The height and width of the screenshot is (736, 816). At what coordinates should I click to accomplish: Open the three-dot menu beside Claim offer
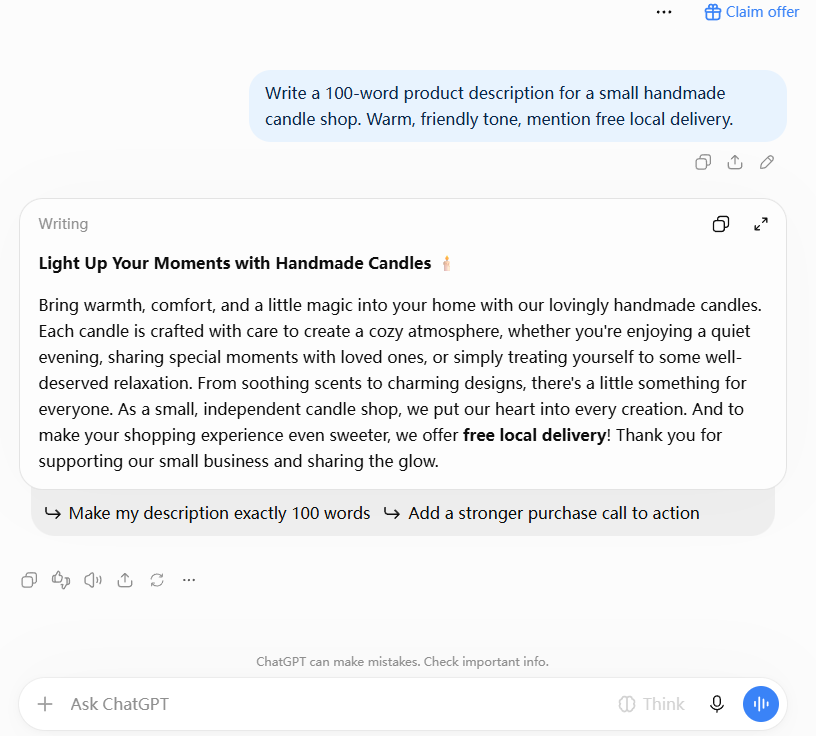point(664,12)
